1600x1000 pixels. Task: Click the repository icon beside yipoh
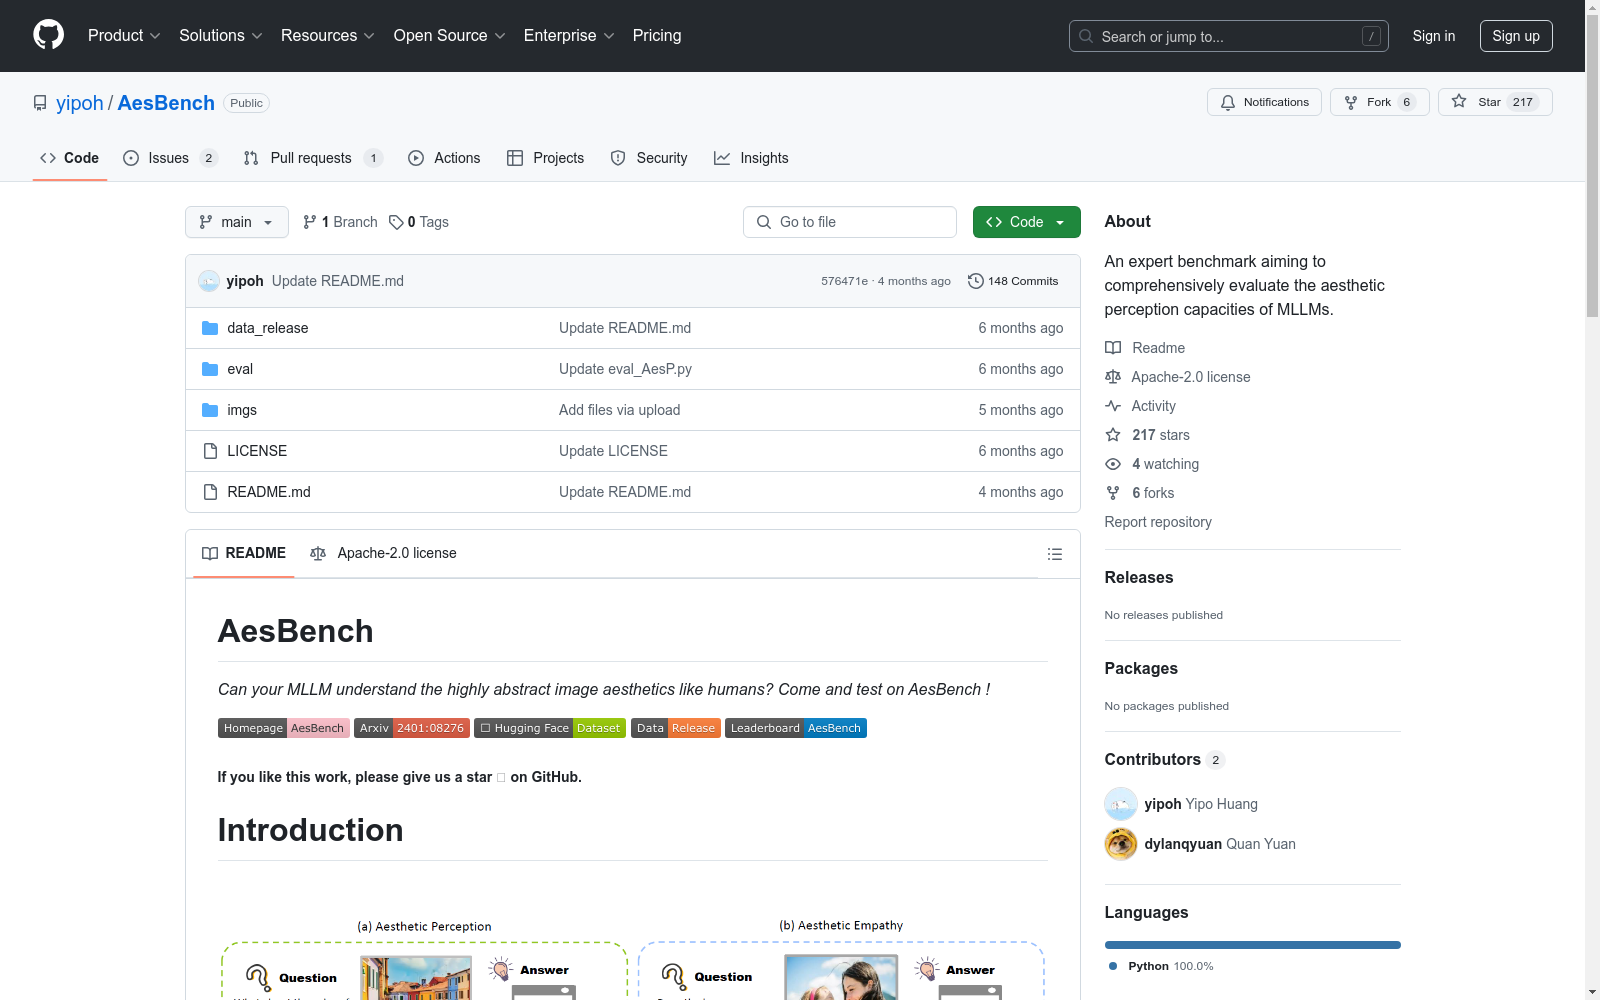[x=40, y=103]
